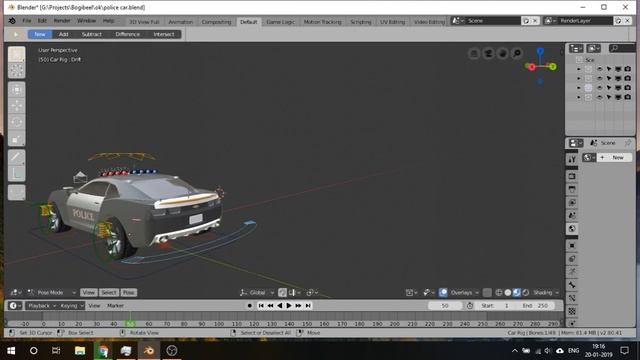The width and height of the screenshot is (640, 360).
Task: Activate the Scale tool
Action: (17, 138)
